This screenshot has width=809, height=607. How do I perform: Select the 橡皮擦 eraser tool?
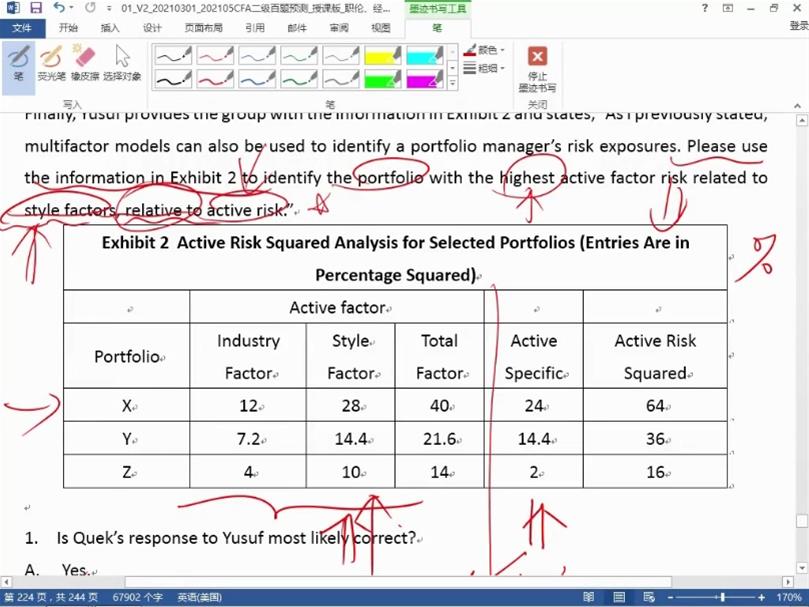pos(85,63)
